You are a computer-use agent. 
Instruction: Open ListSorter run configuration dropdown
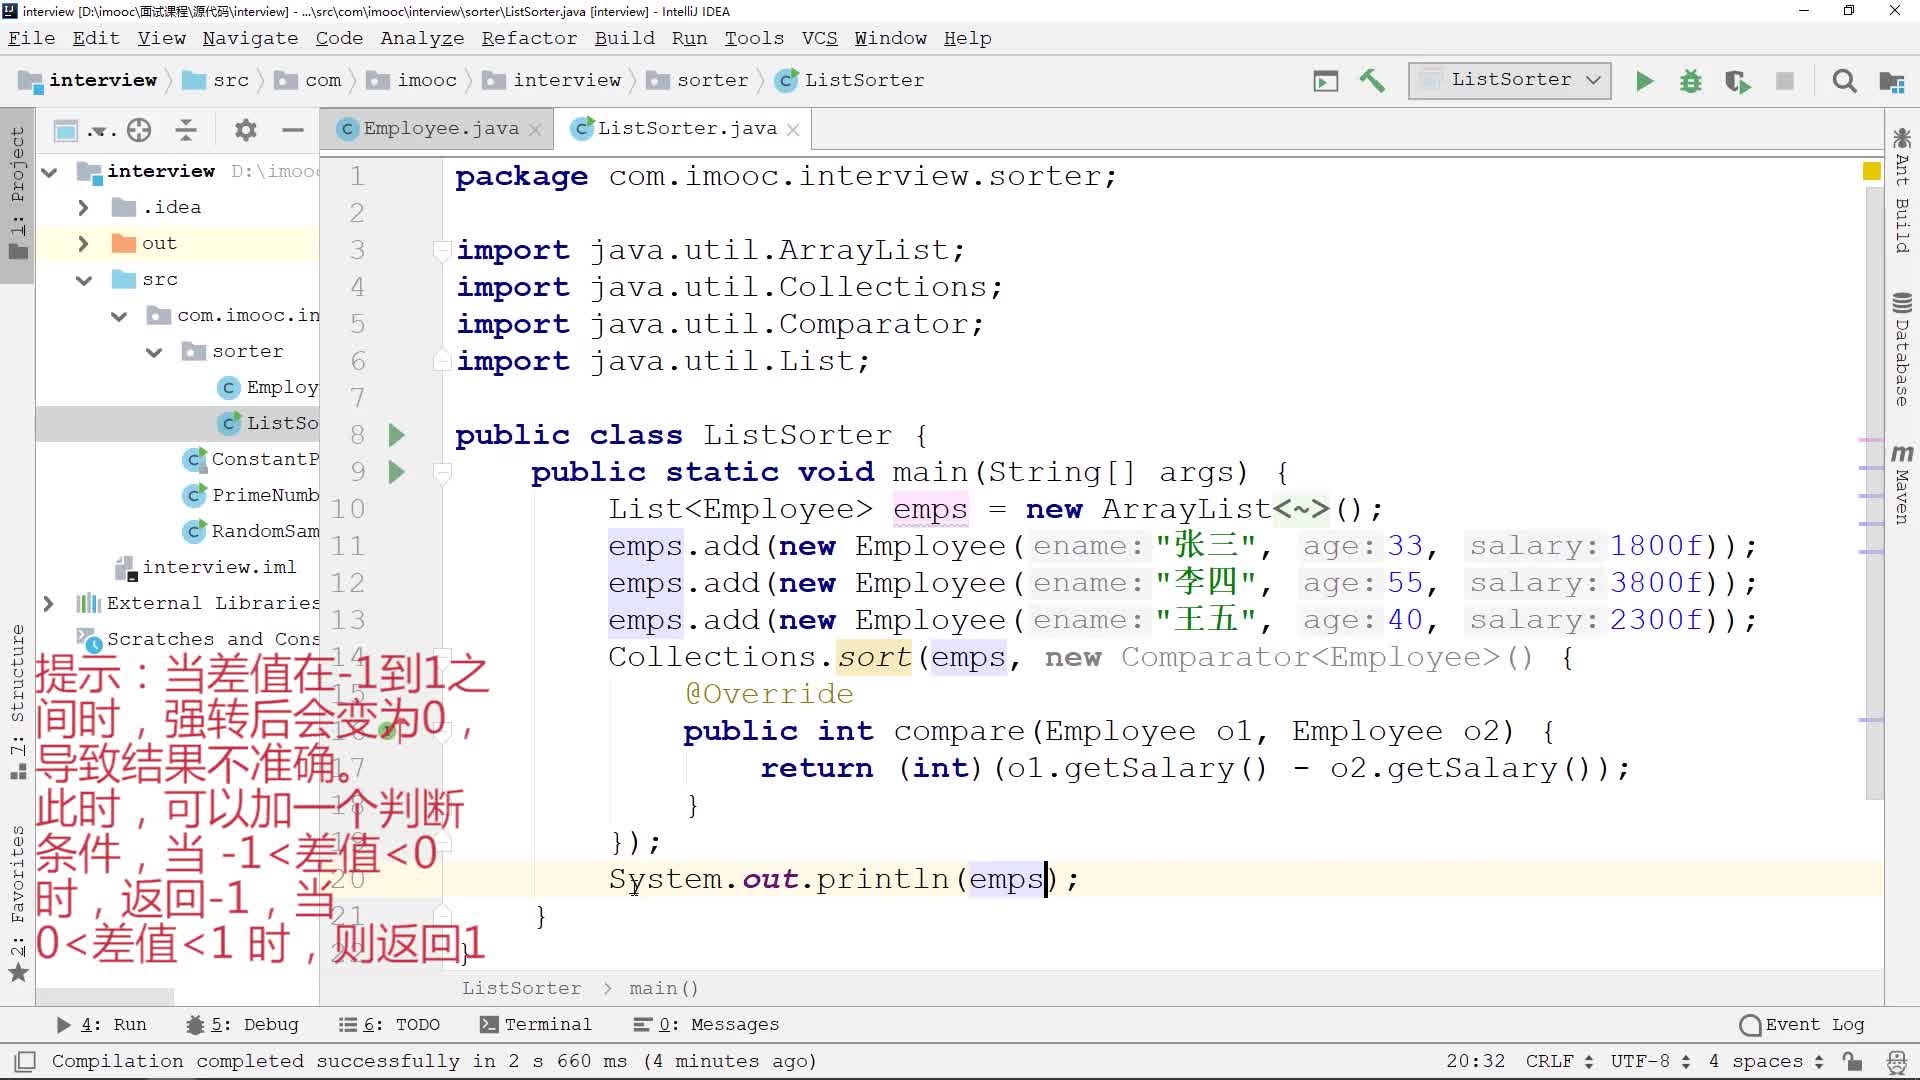tap(1510, 80)
